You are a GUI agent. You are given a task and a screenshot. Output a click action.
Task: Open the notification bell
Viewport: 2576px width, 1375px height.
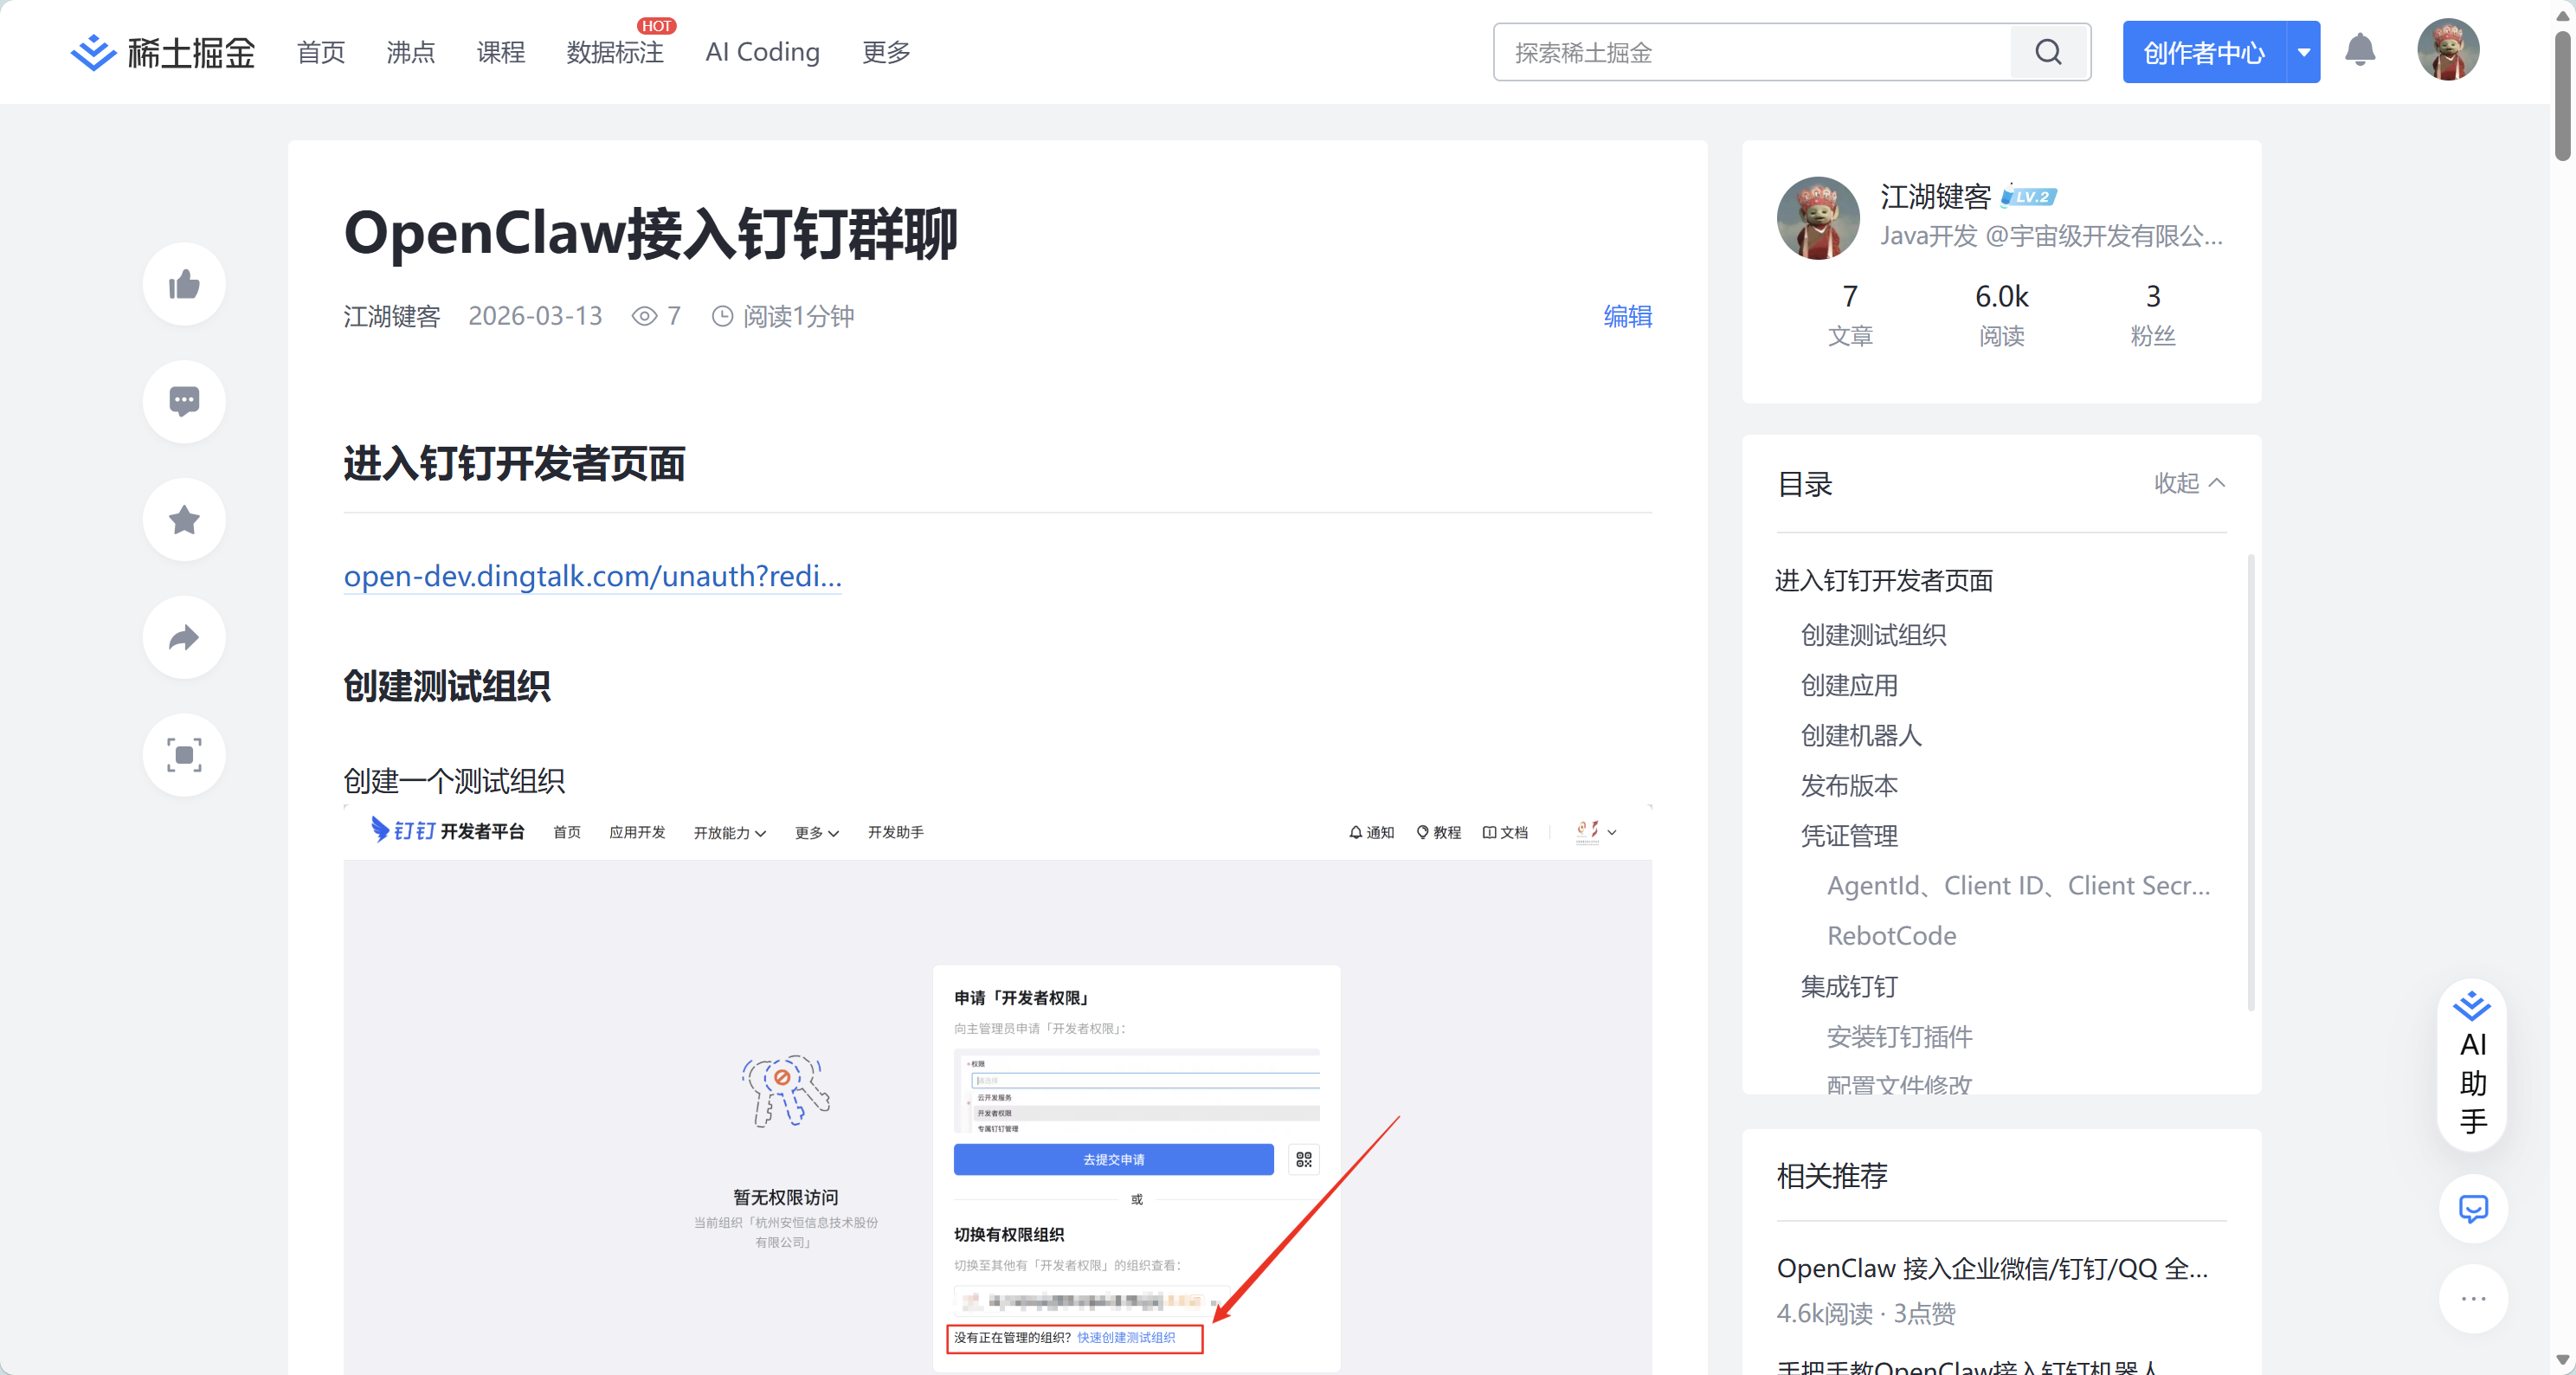tap(2360, 51)
